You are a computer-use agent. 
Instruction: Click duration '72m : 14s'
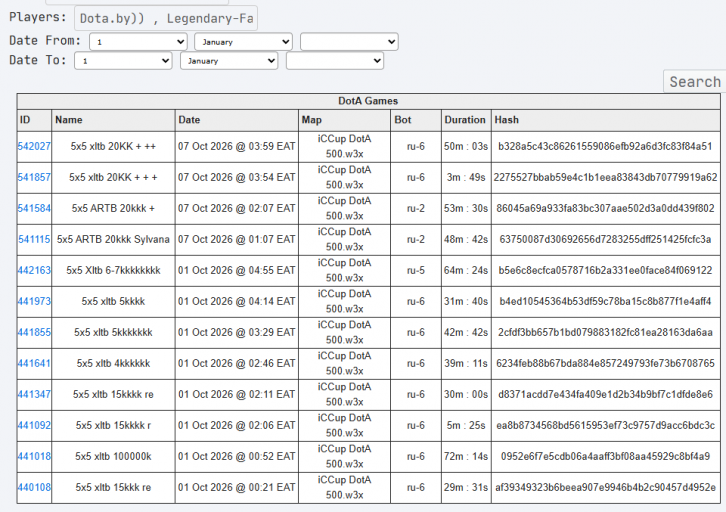pos(465,456)
